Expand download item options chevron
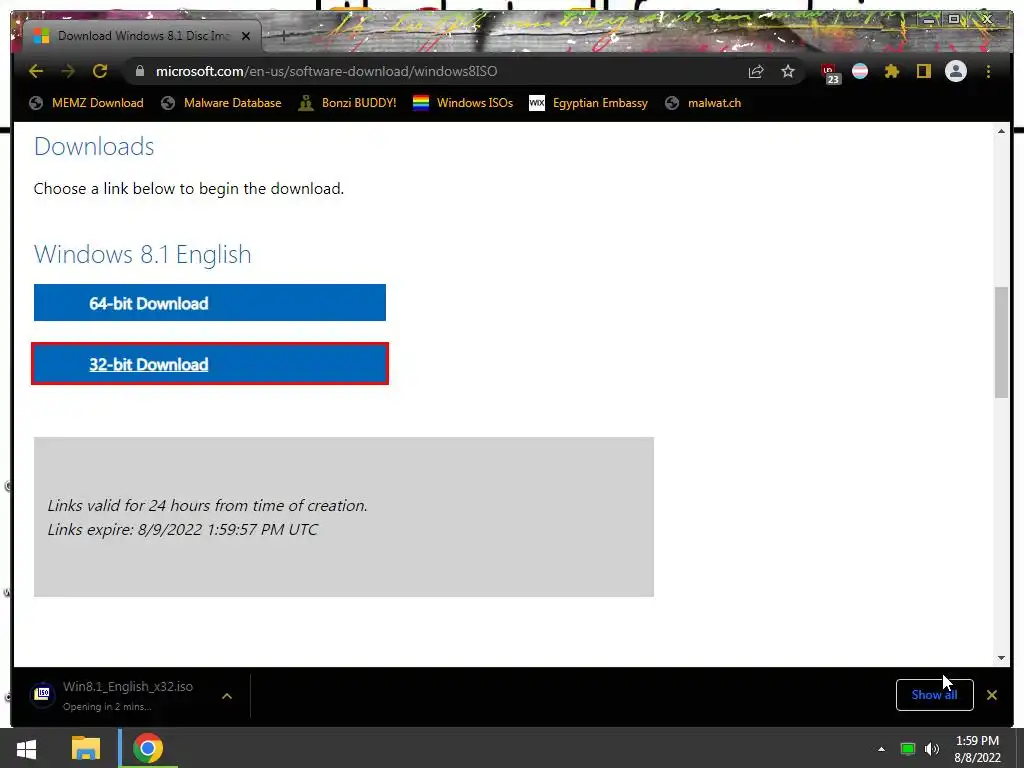This screenshot has width=1024, height=768. (227, 696)
